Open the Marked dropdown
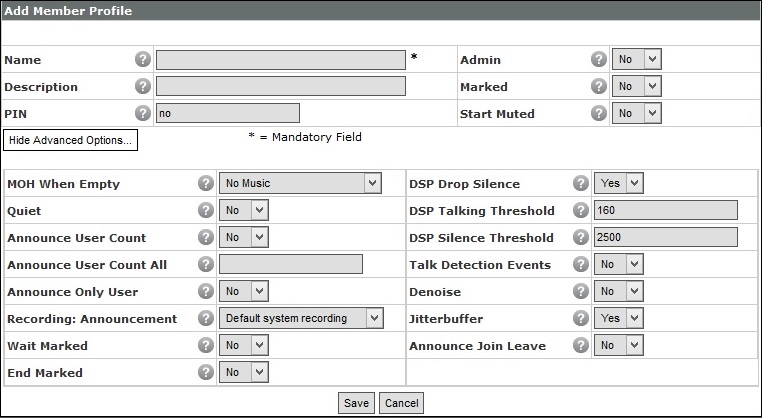 (x=637, y=87)
